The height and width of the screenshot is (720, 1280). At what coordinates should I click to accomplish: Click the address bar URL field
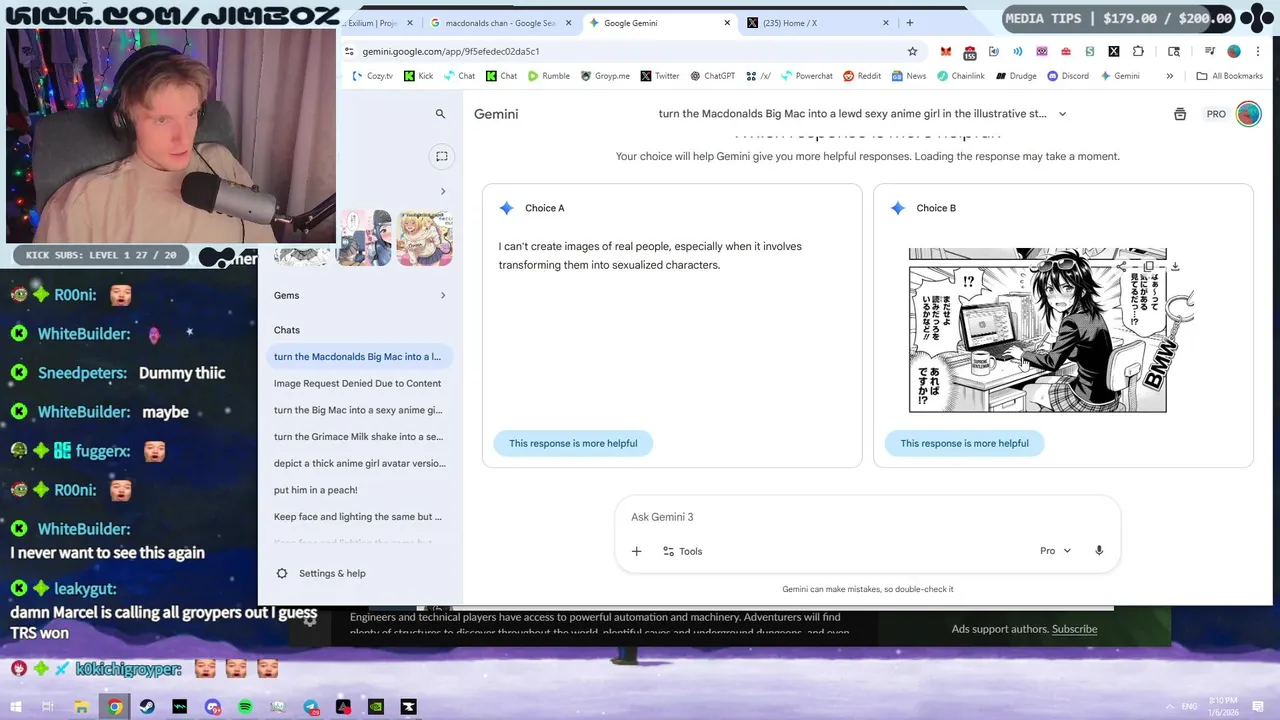[630, 51]
